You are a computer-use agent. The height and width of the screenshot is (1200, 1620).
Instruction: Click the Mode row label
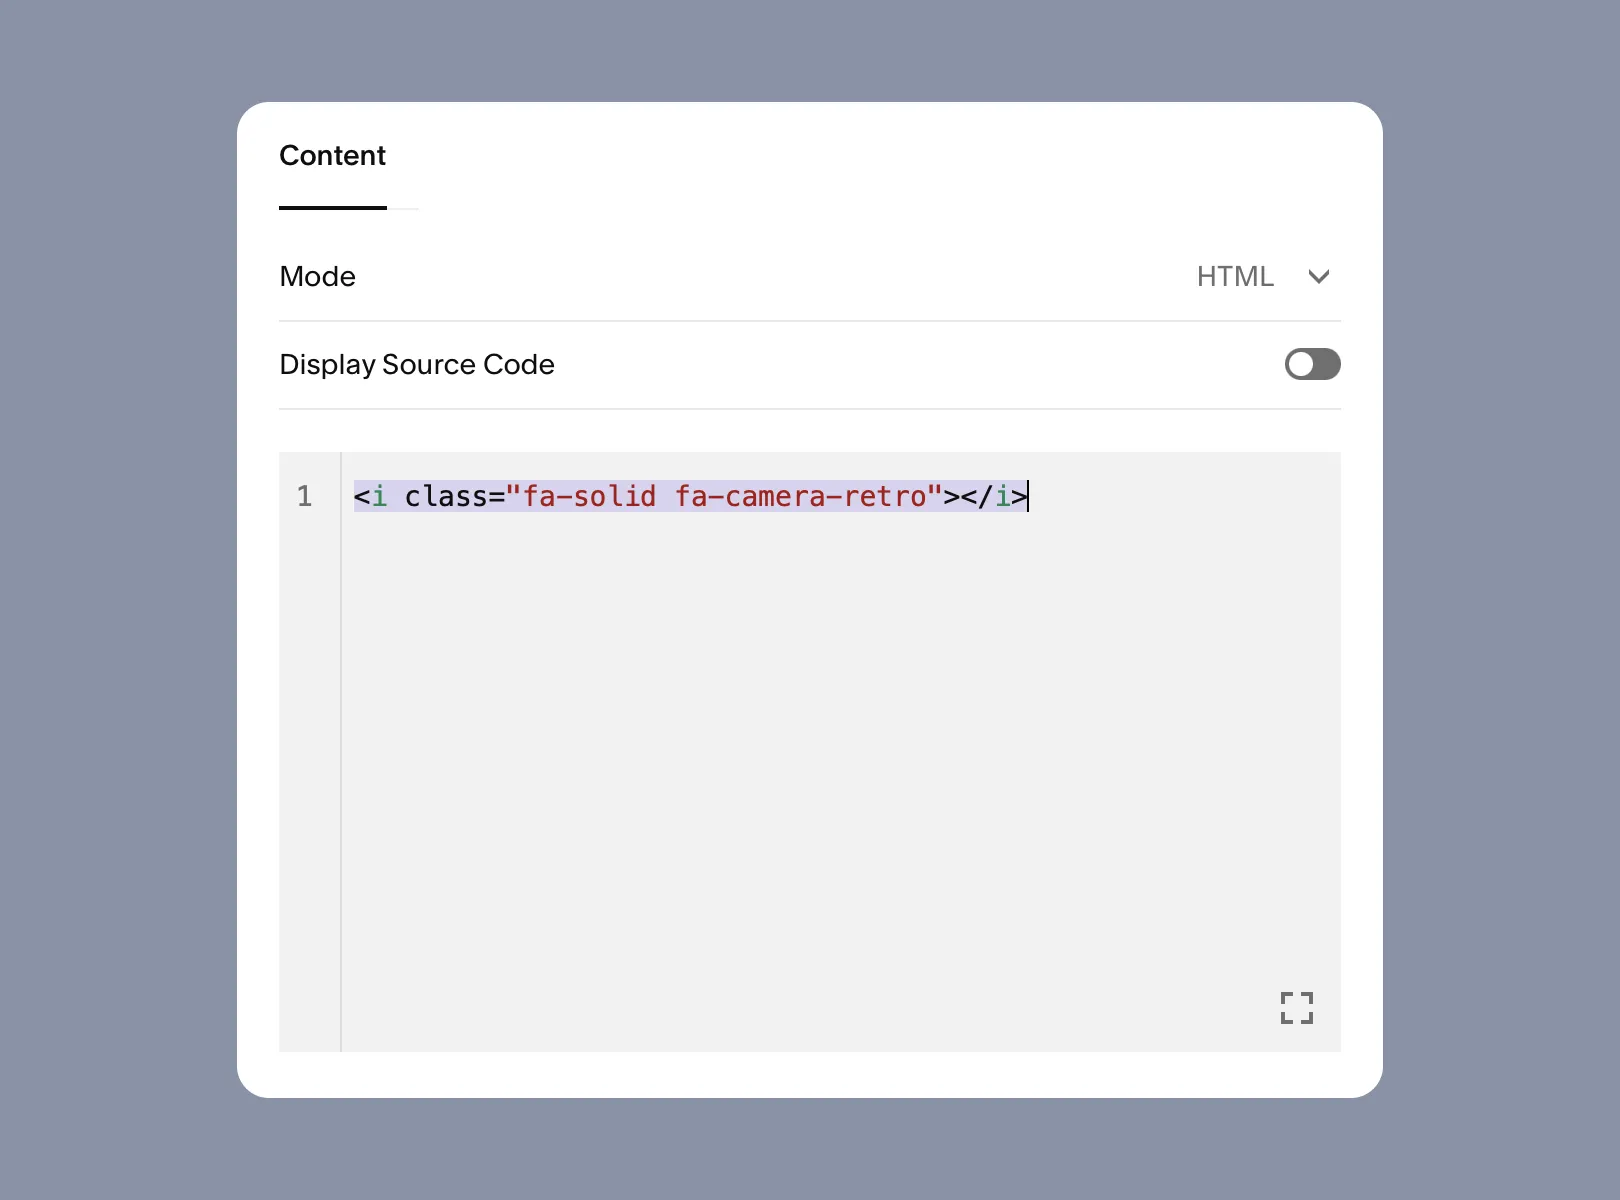point(317,277)
